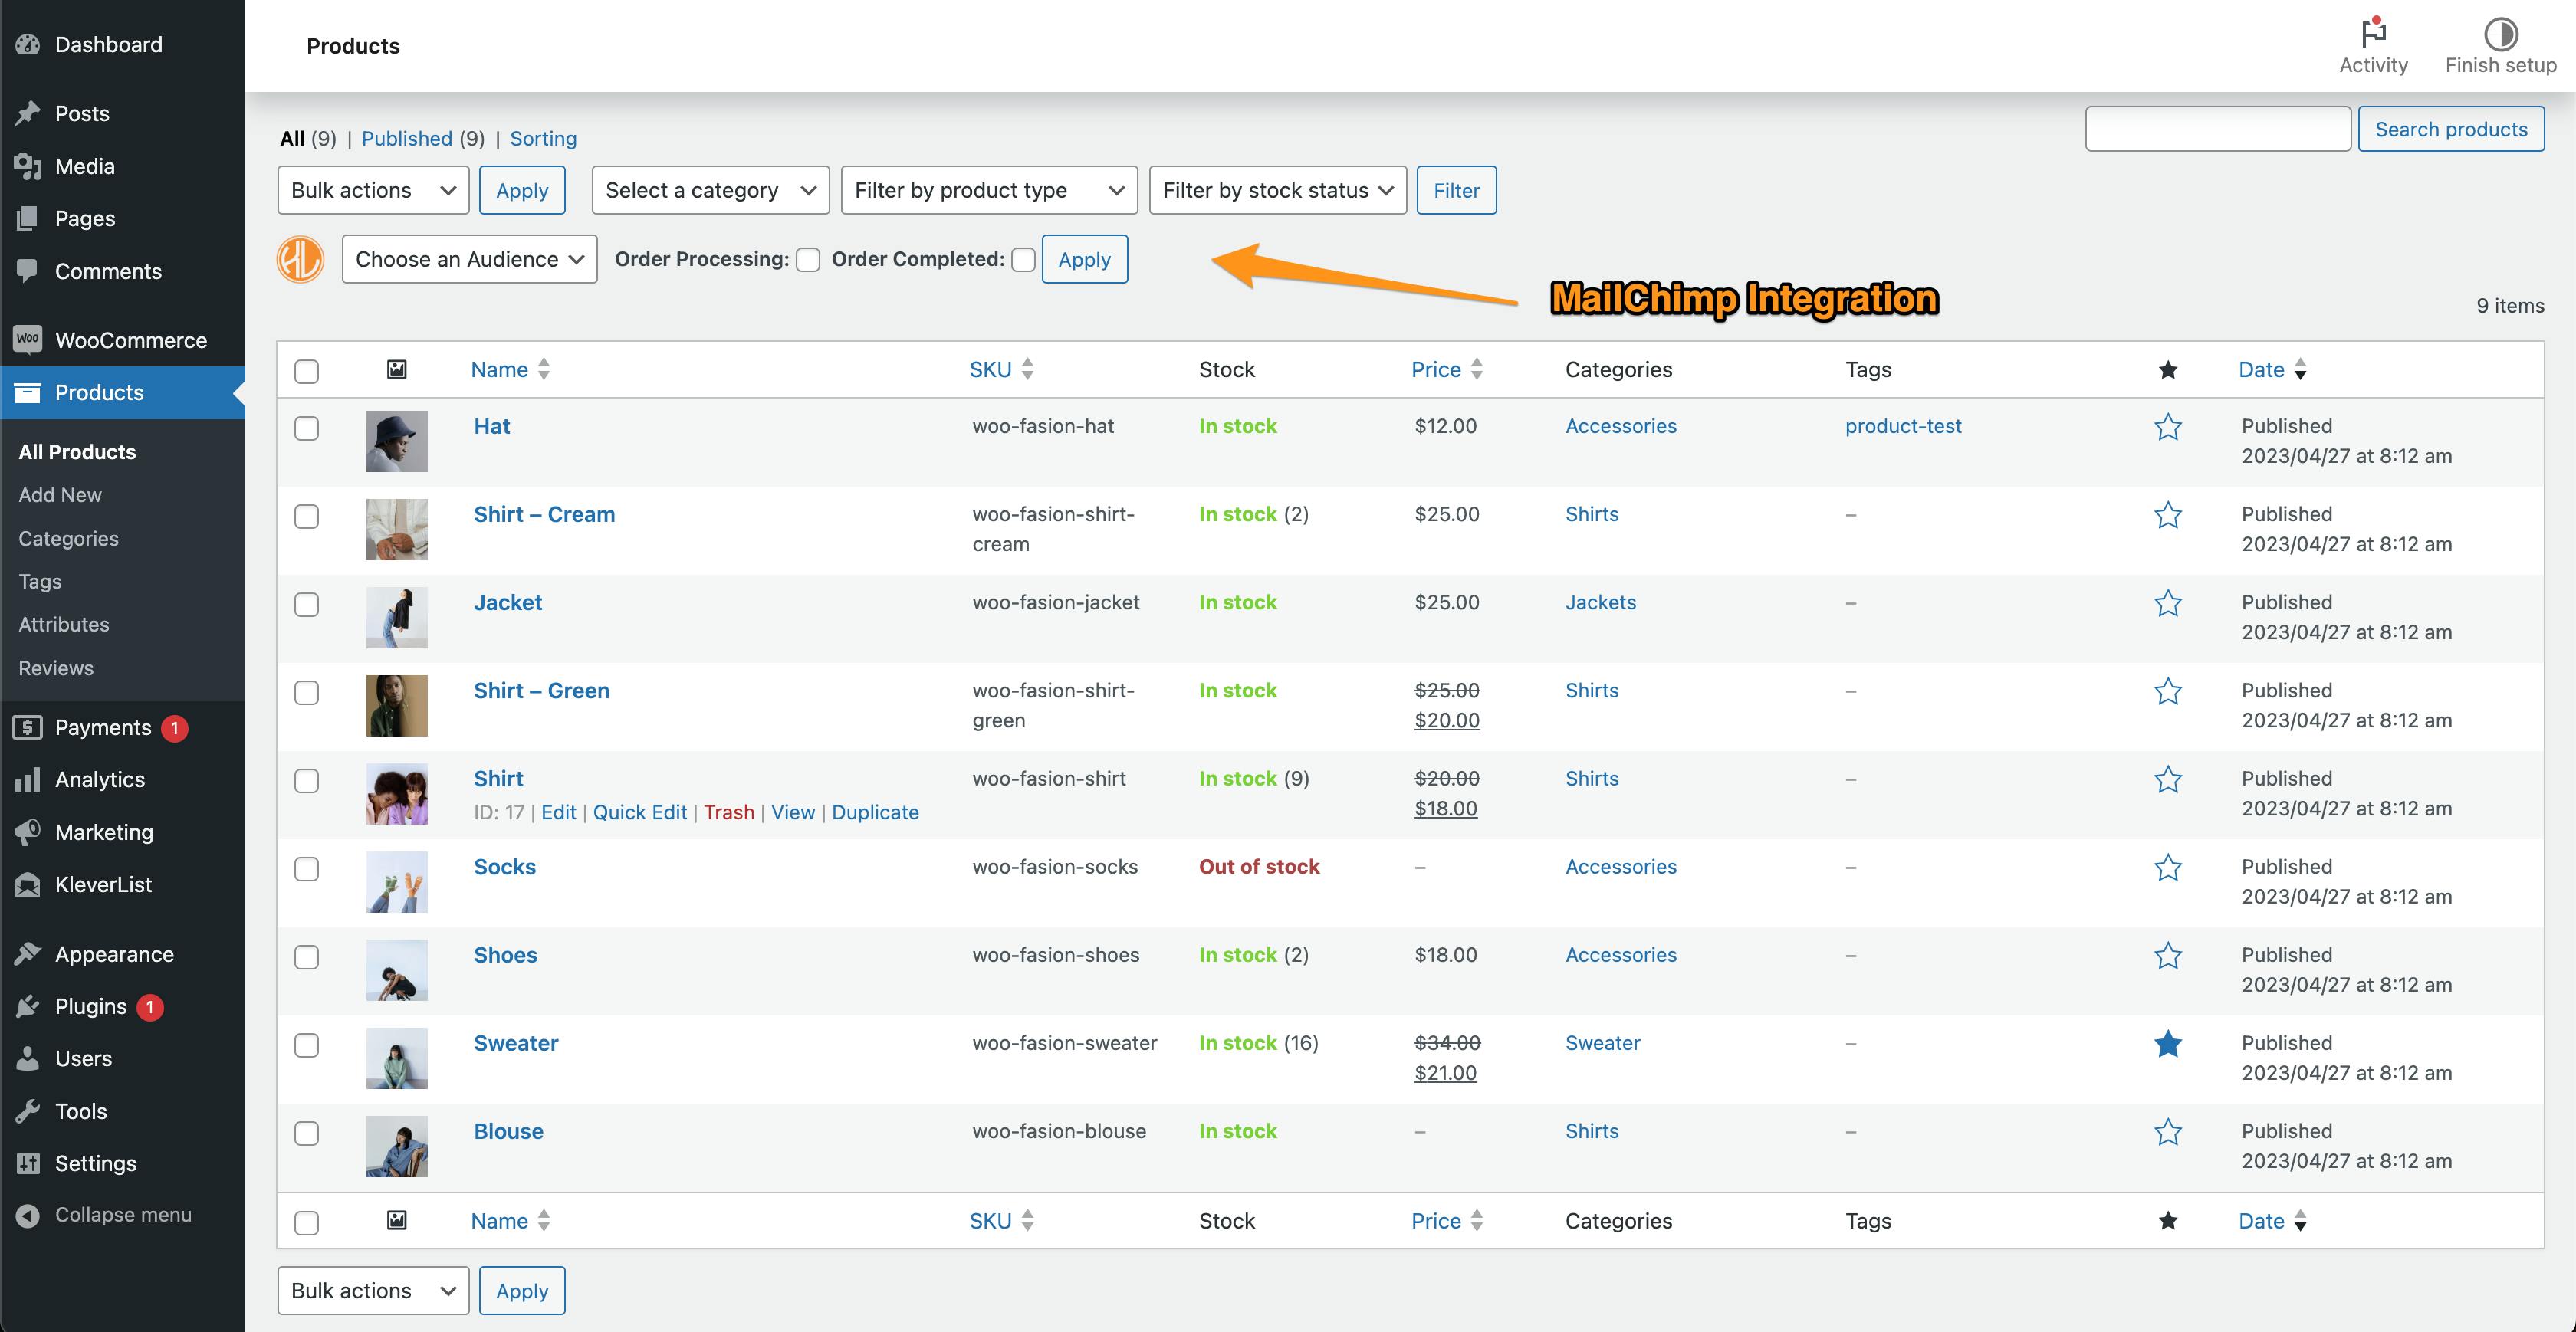Click the Search products button
This screenshot has width=2576, height=1332.
click(2451, 129)
